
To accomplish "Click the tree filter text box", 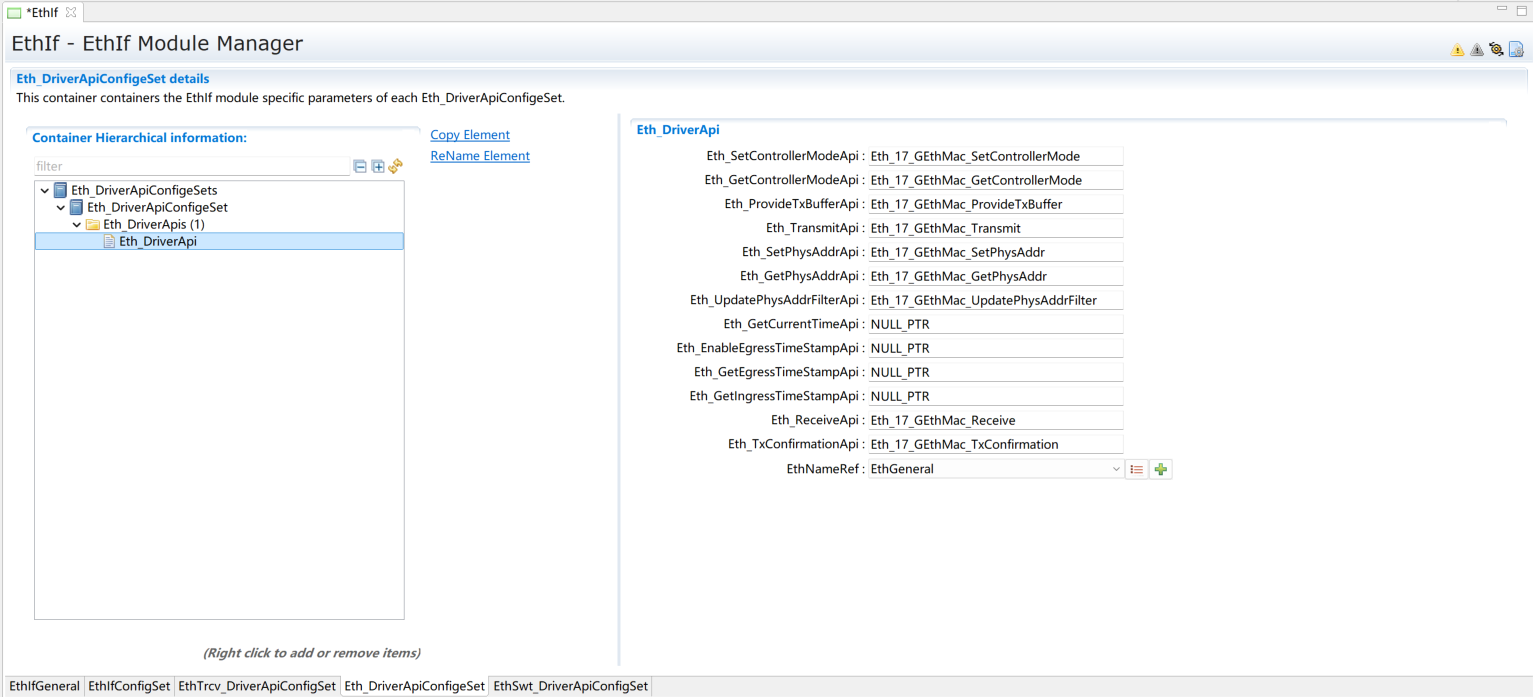I will click(190, 167).
